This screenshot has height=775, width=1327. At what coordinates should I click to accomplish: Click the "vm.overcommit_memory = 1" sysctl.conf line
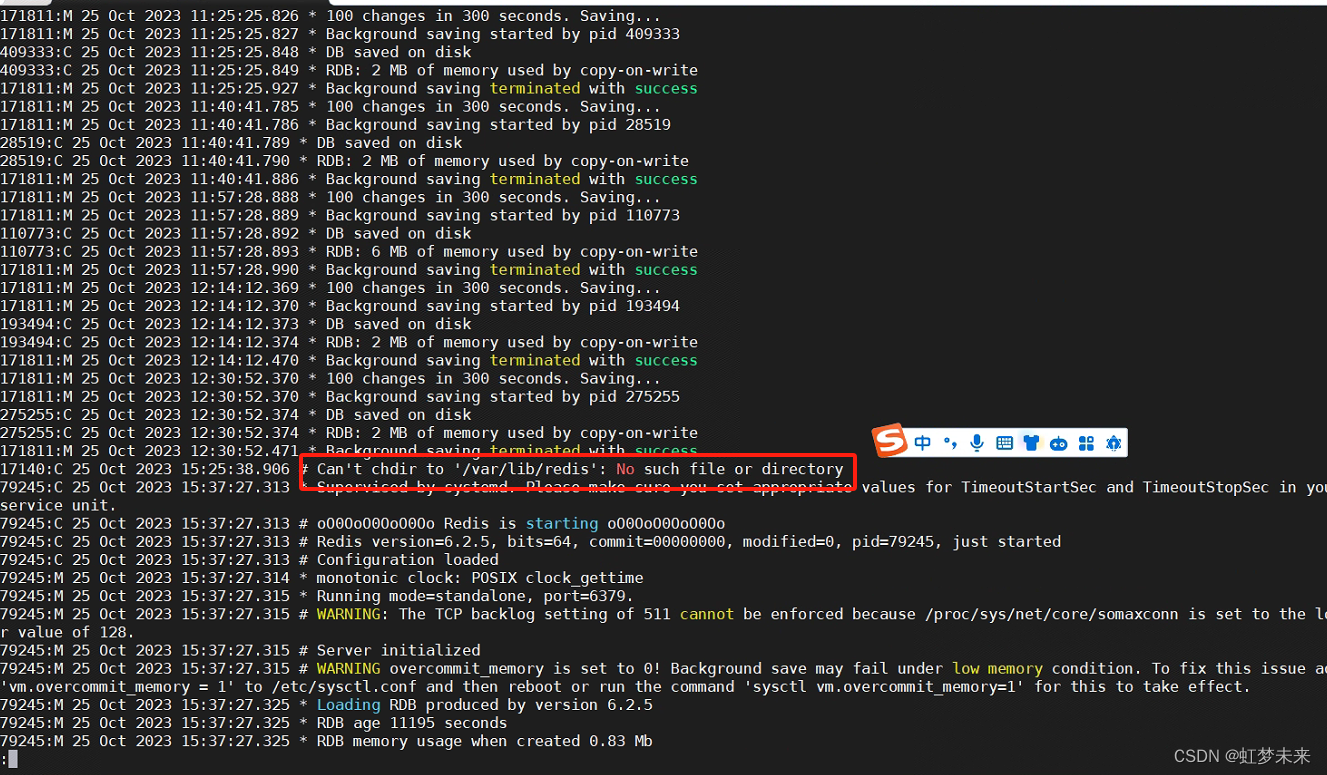tap(625, 686)
